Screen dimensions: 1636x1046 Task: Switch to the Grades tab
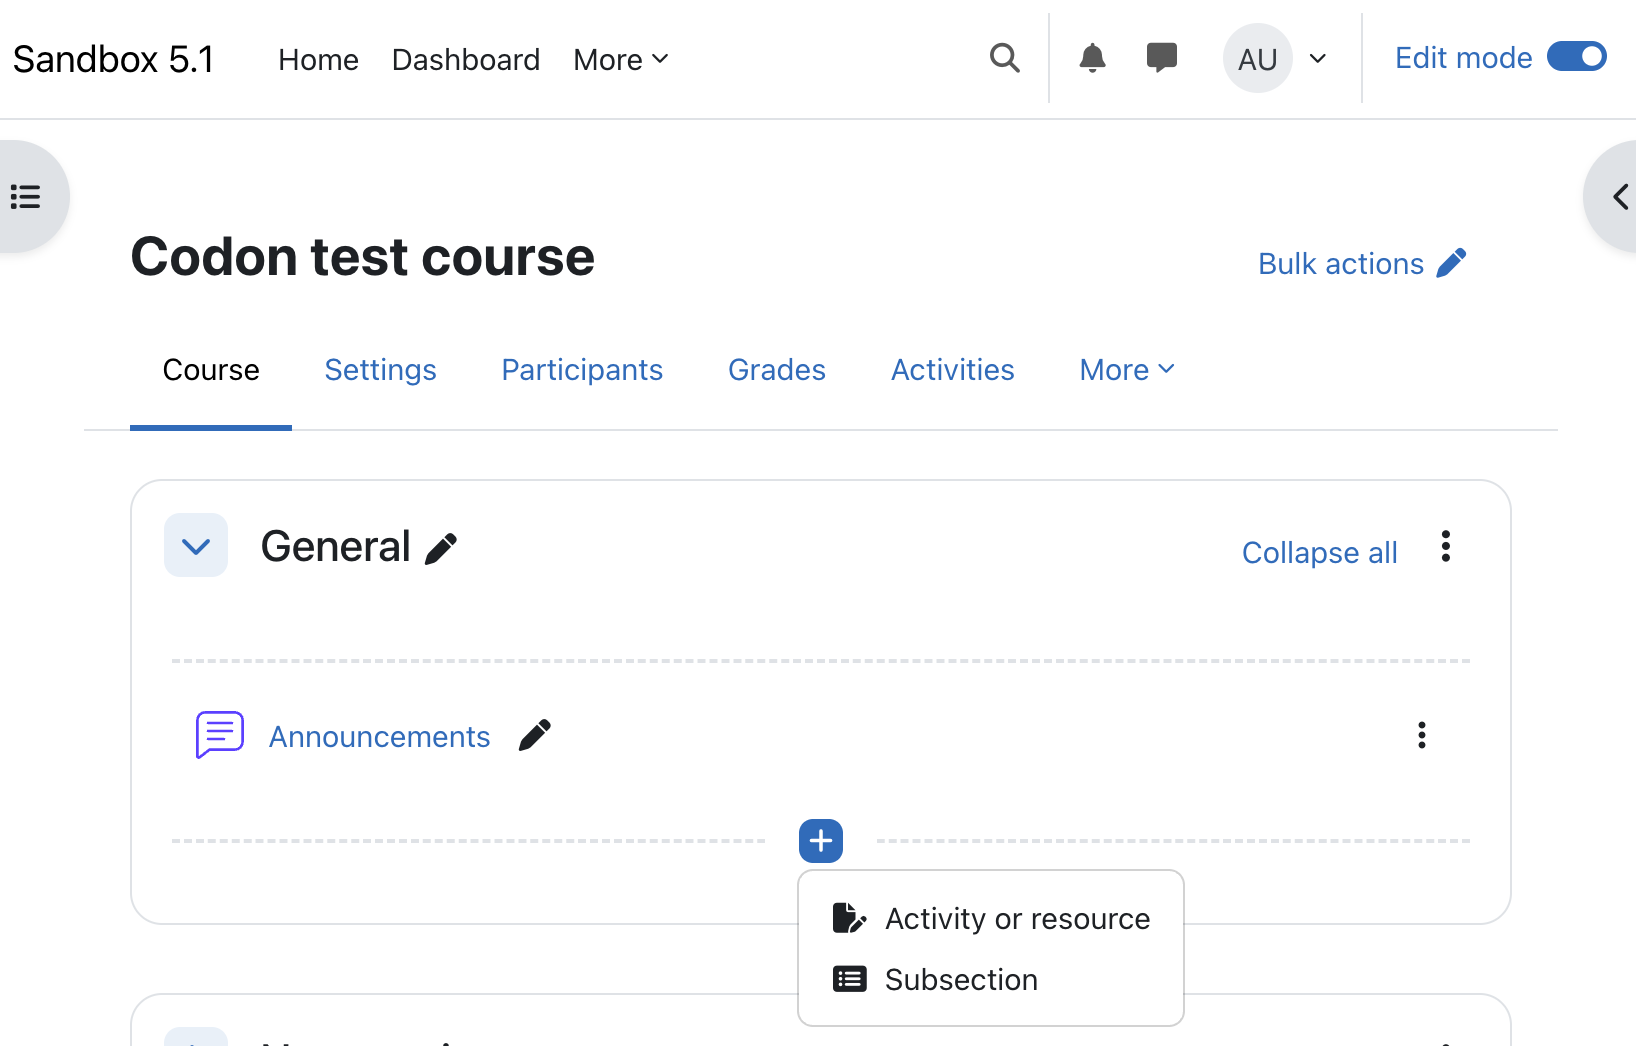pos(777,370)
